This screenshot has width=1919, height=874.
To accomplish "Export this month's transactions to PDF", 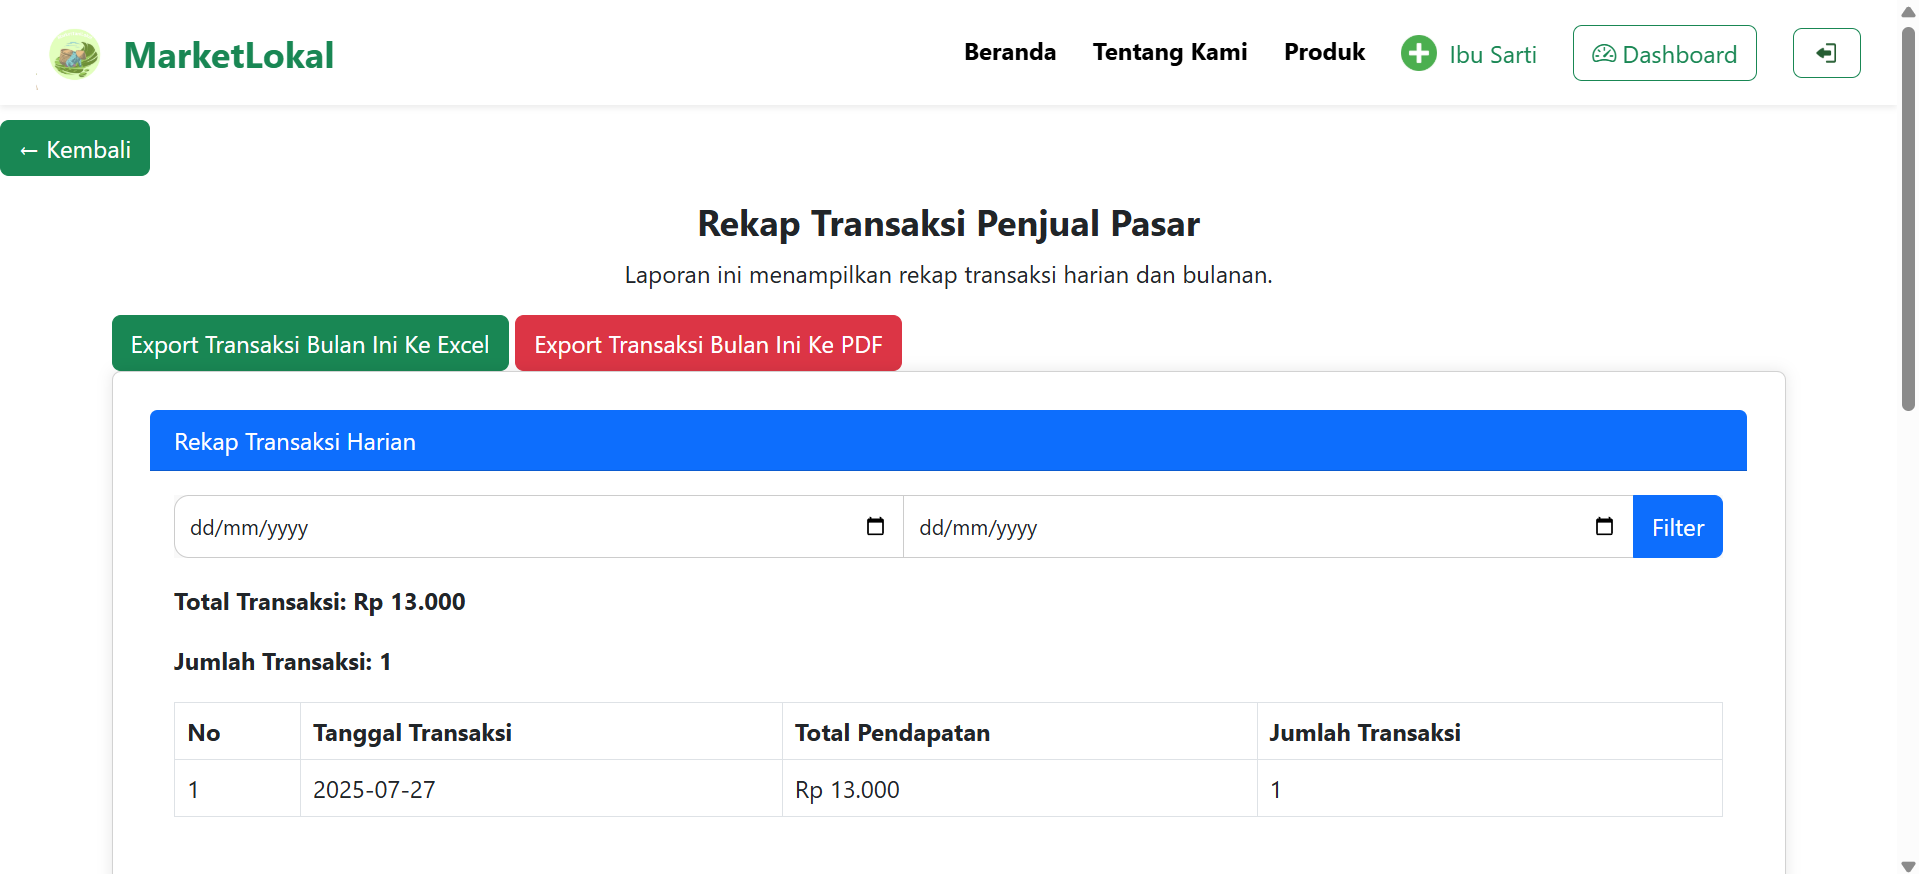I will coord(708,344).
